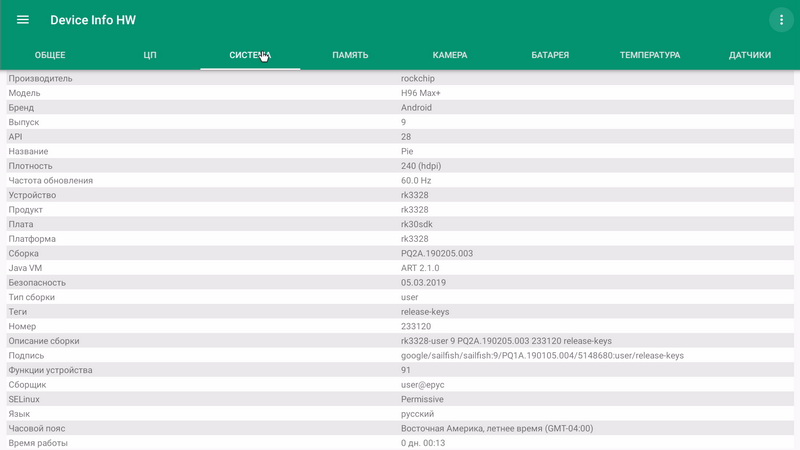Select the Часовой пояс row
800x450 pixels.
click(x=400, y=429)
